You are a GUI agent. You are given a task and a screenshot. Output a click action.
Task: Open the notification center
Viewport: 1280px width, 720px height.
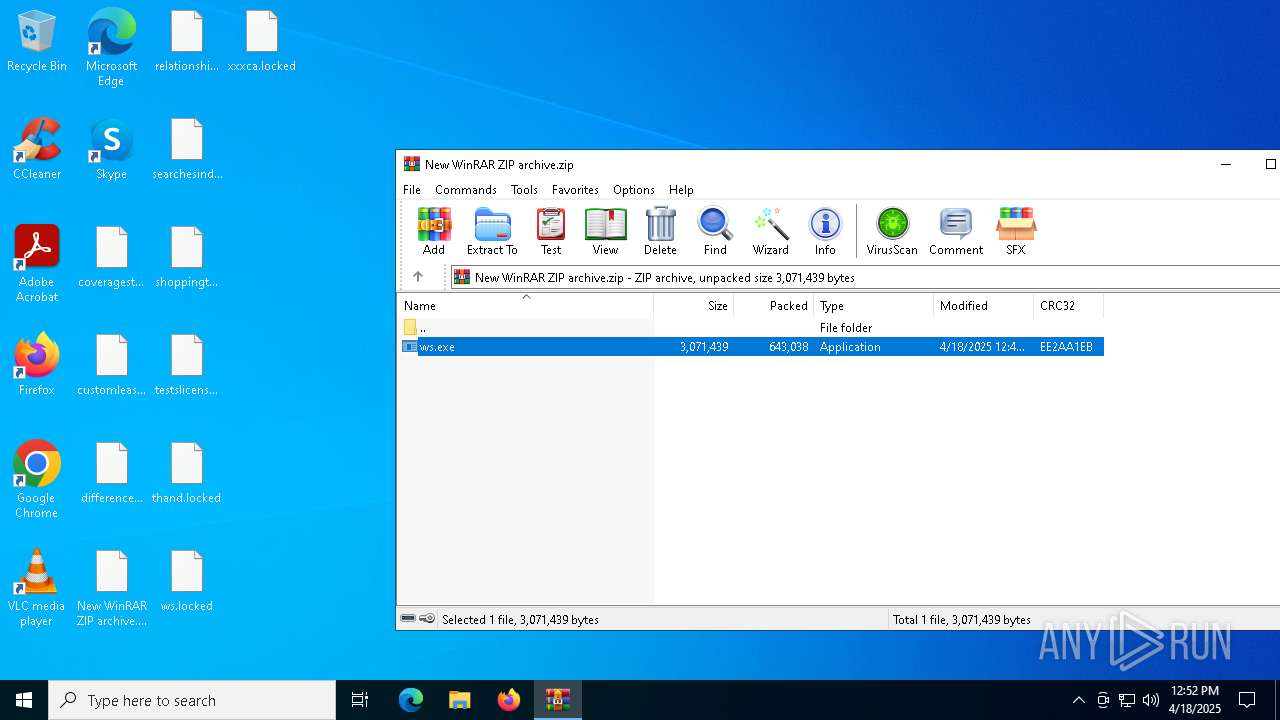pos(1247,700)
